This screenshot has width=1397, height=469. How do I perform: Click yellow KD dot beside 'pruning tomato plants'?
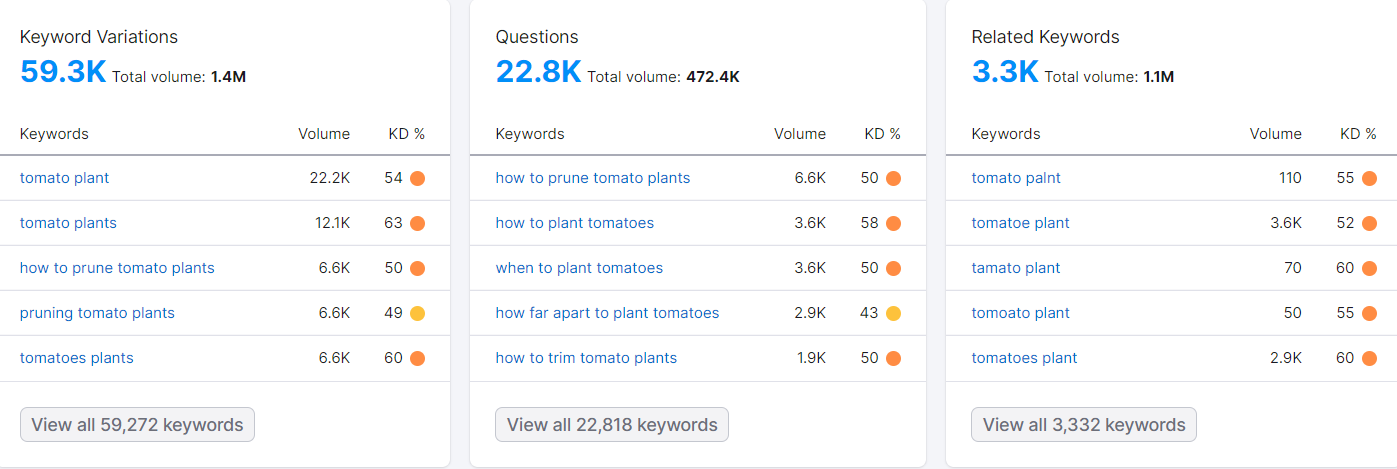click(x=417, y=314)
